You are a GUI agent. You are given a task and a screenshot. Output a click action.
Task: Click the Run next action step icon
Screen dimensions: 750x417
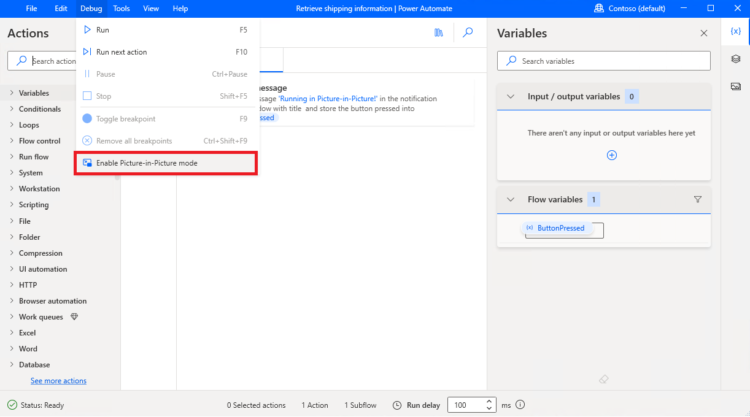pyautogui.click(x=87, y=52)
